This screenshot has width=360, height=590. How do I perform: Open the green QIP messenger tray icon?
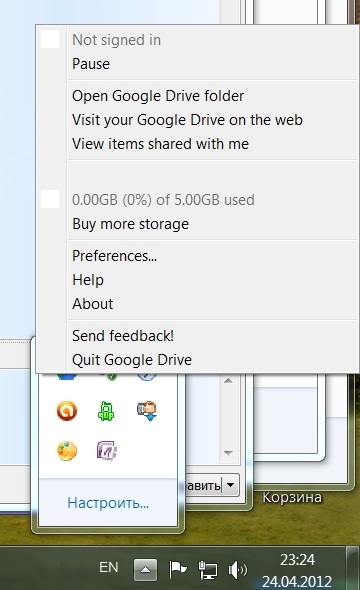click(106, 411)
